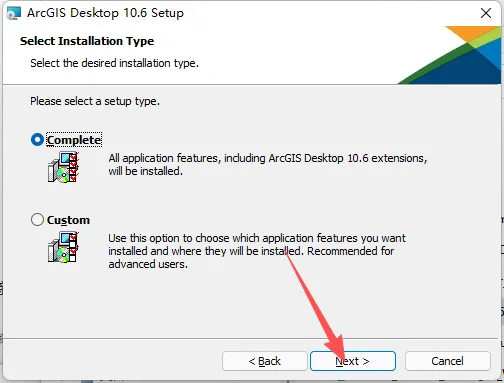Screen dimensions: 504x383
Task: Click the "Use this option to choose" description
Action: [257, 251]
